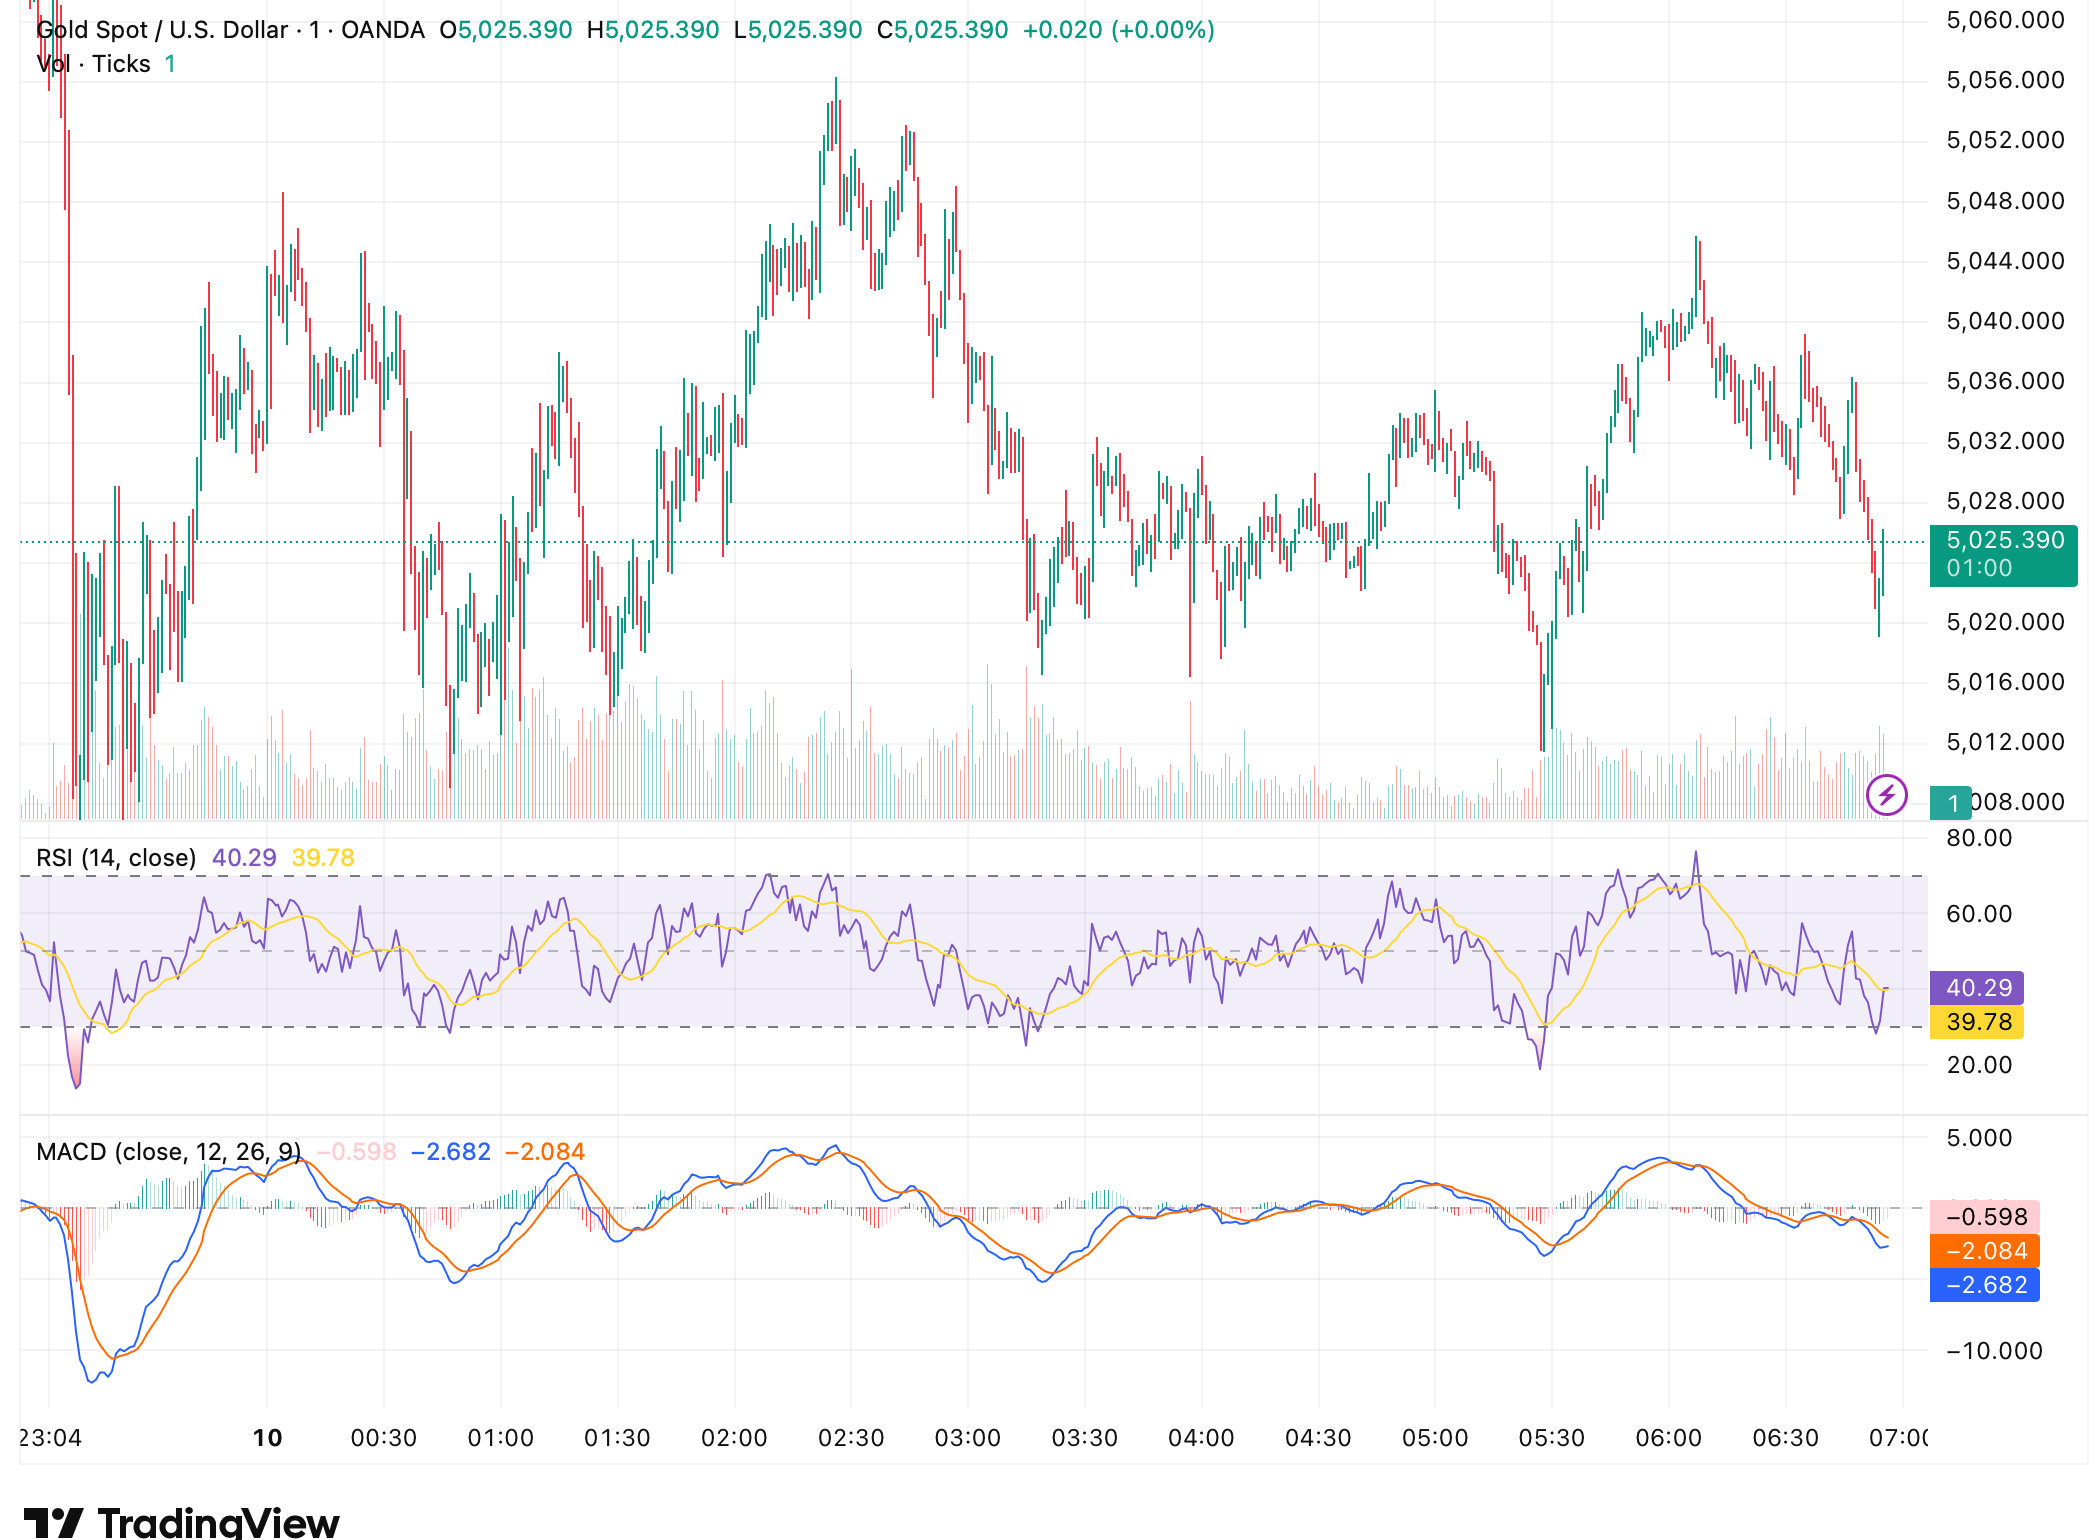Click the MACD -10.000 scale label
This screenshot has height=1540, width=2097.
click(1993, 1351)
